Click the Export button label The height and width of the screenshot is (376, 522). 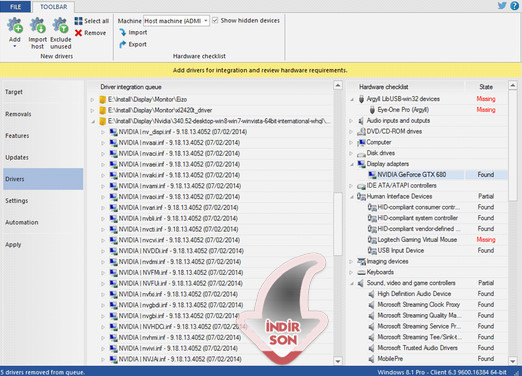coord(138,44)
